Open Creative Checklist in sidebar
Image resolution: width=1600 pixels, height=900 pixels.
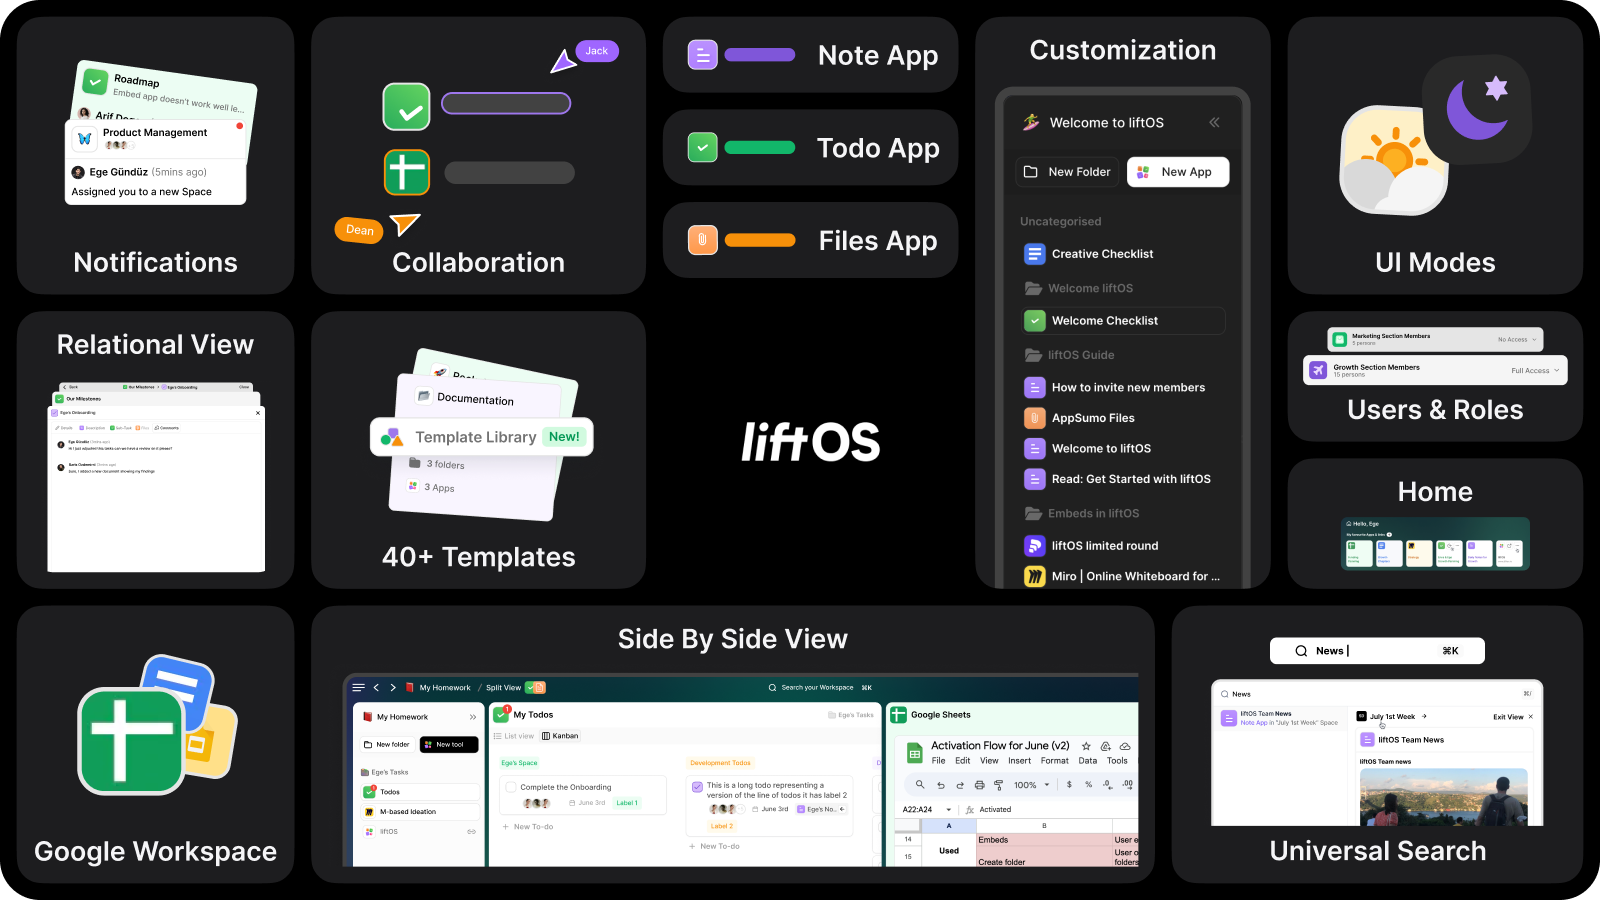1102,254
